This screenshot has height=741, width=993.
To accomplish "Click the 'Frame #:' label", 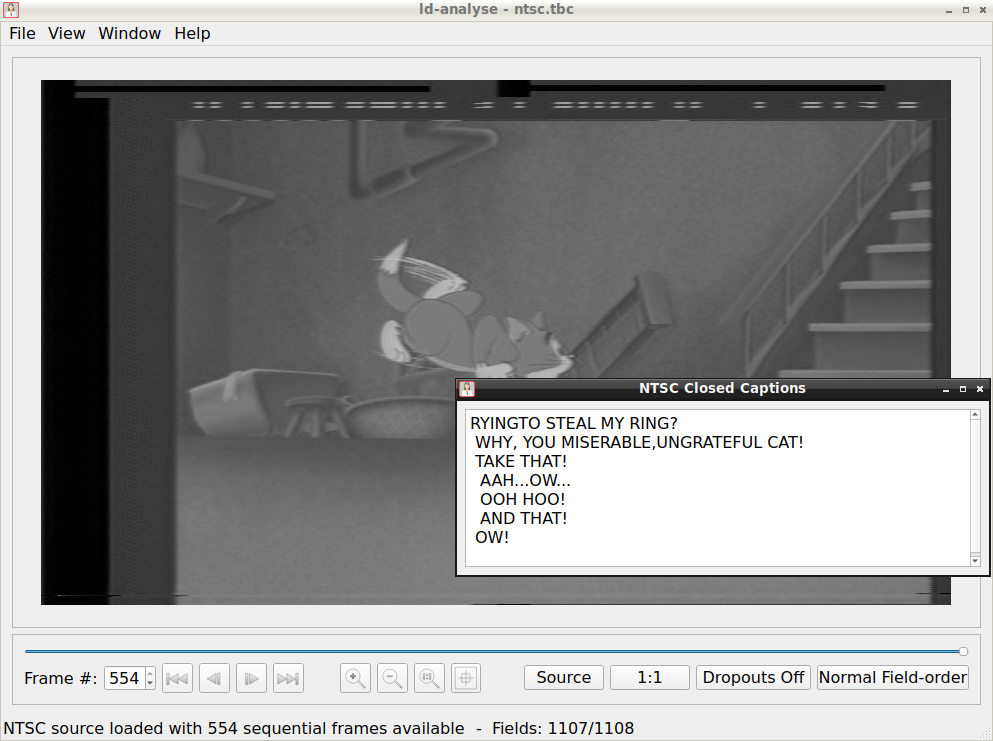I will tap(61, 678).
